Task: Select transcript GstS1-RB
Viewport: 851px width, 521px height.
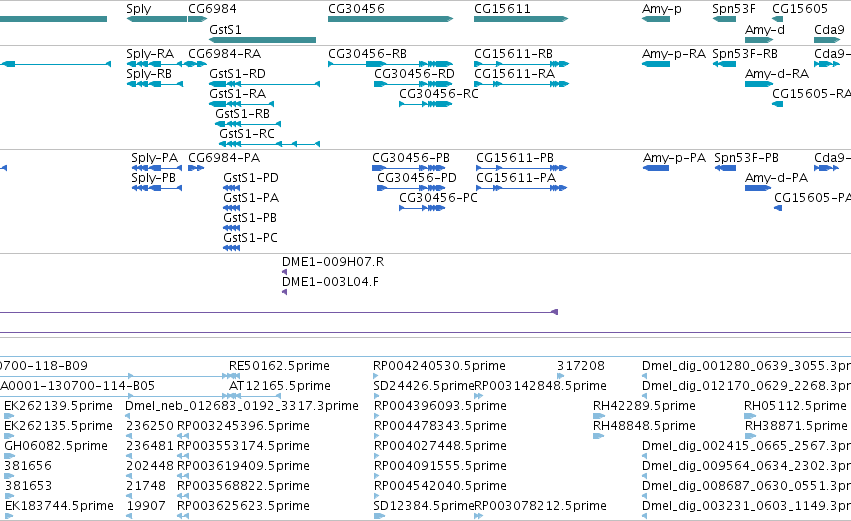Action: (x=247, y=124)
